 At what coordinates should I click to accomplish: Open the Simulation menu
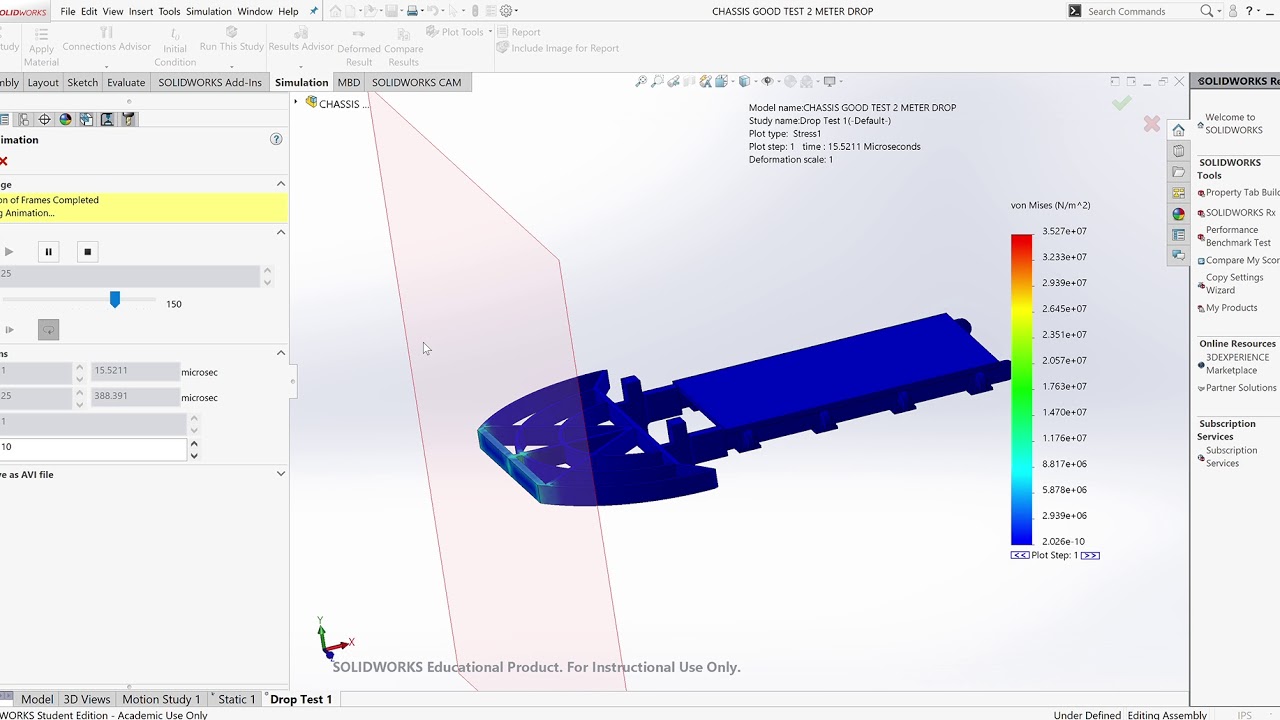[x=209, y=11]
